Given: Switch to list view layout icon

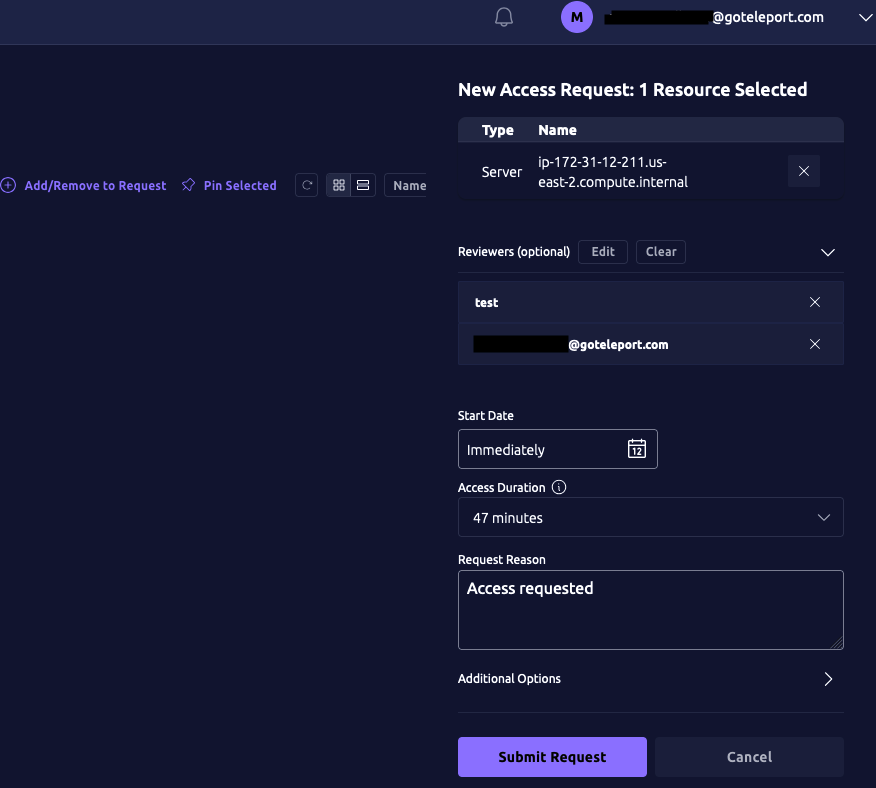Looking at the screenshot, I should click(x=363, y=185).
